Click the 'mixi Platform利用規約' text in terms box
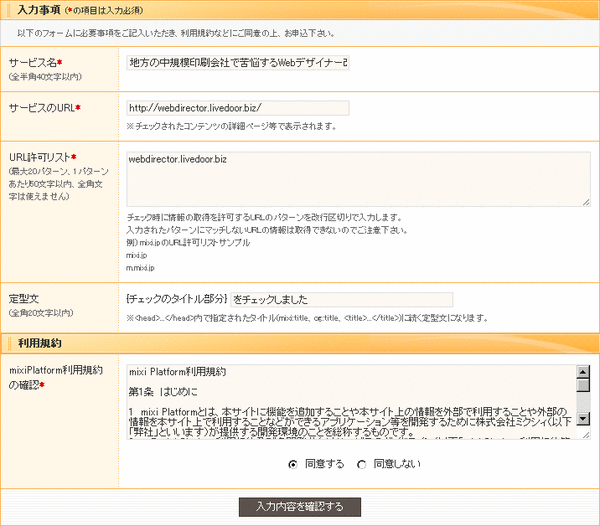The height and width of the screenshot is (526, 600). (178, 372)
